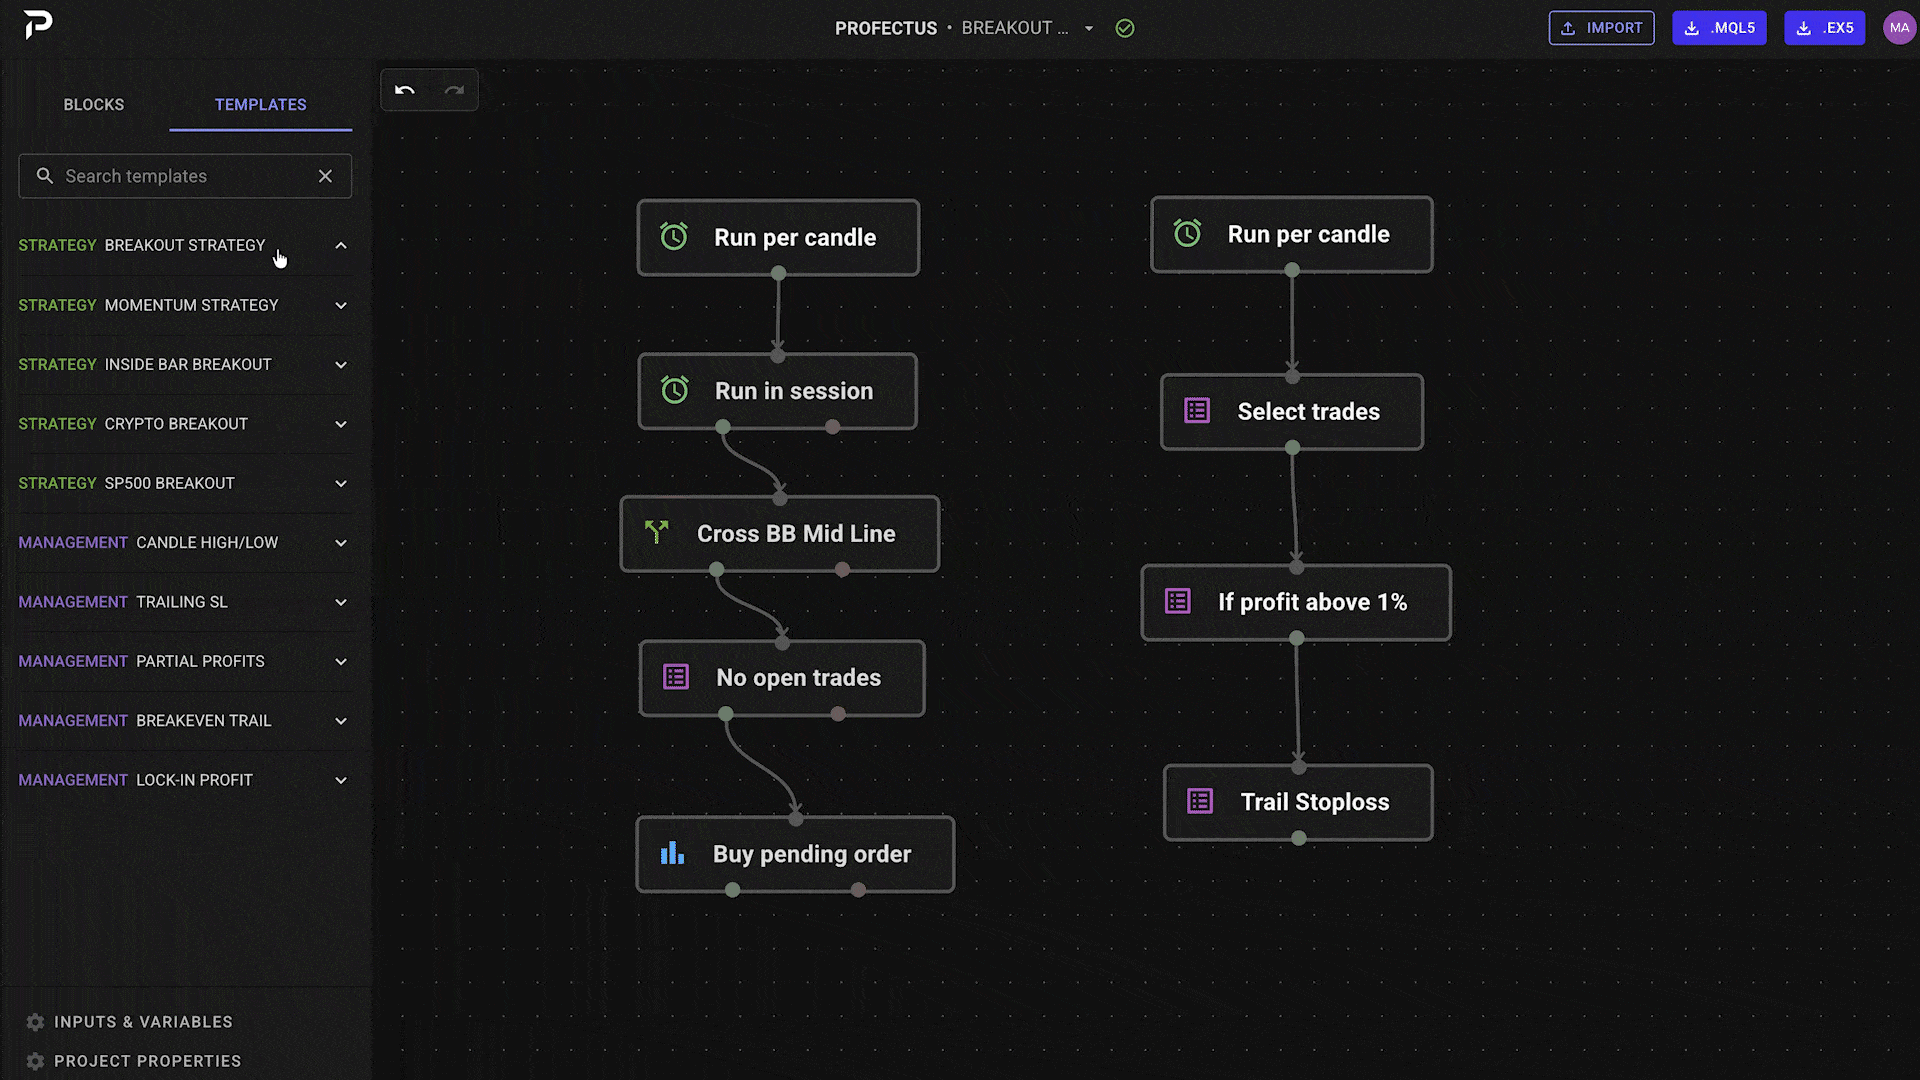Collapse the Breakout Strategy template section
Viewport: 1920px width, 1080px height.
(341, 245)
